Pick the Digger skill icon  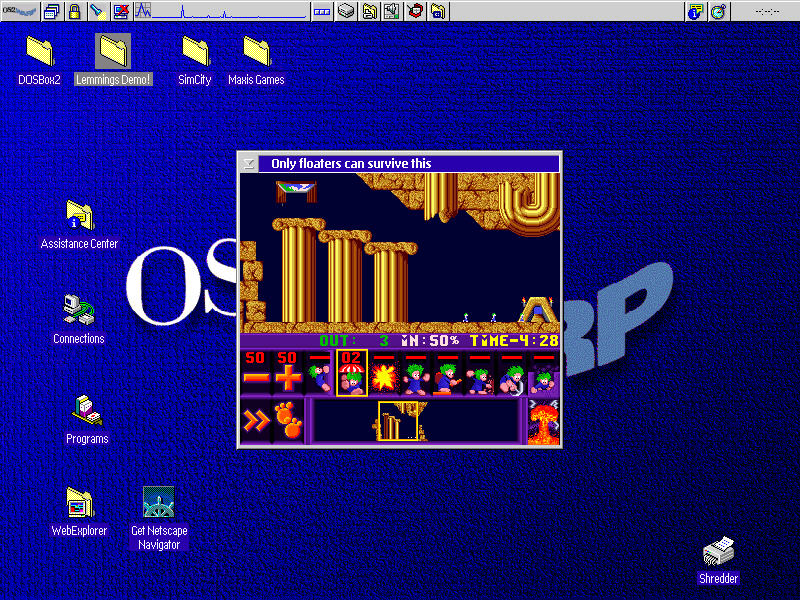pyautogui.click(x=543, y=373)
